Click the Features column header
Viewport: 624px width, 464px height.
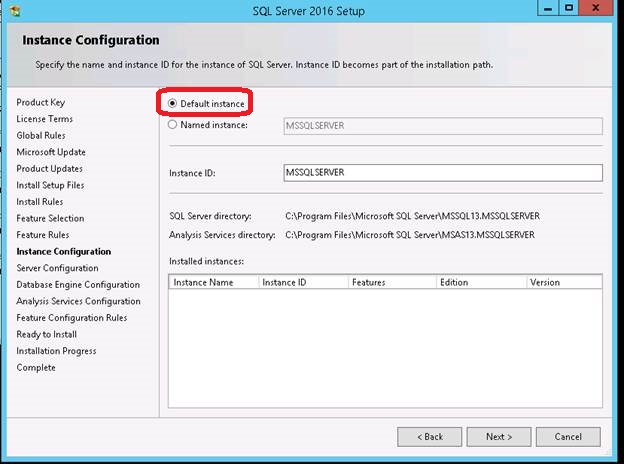pos(392,282)
